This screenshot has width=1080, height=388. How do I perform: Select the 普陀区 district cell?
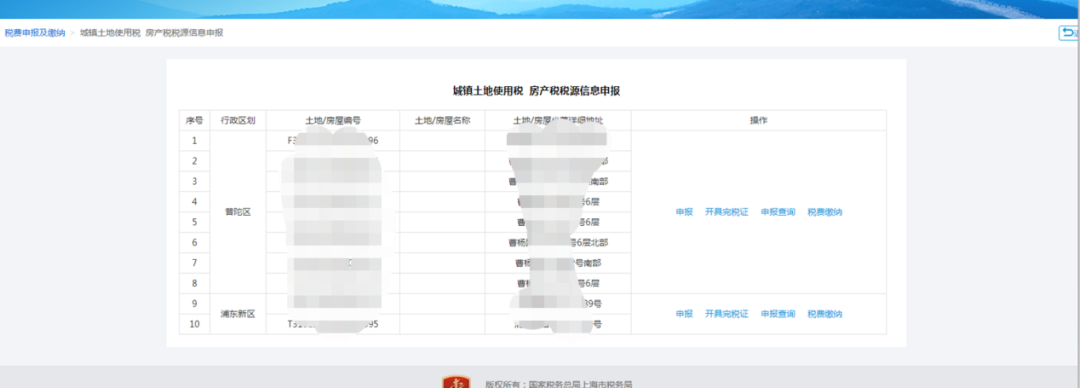point(238,212)
